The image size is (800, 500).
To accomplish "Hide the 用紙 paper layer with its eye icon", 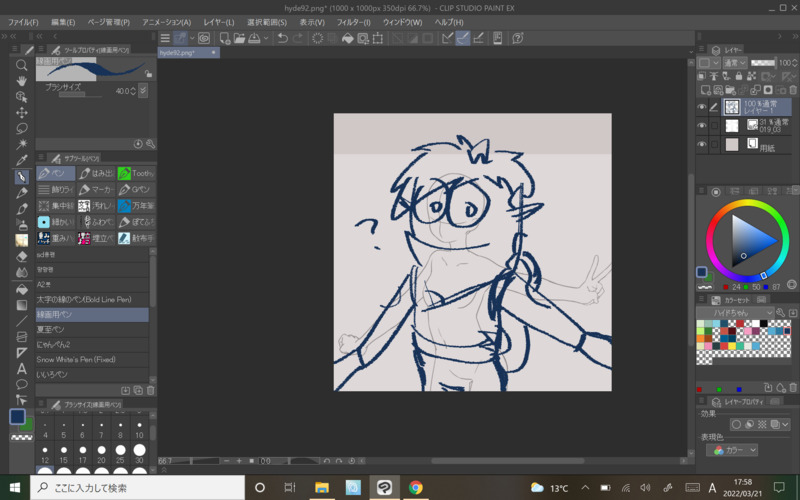I will click(x=702, y=144).
